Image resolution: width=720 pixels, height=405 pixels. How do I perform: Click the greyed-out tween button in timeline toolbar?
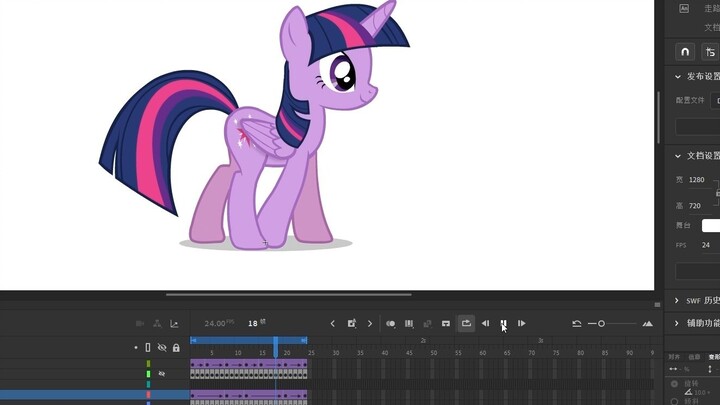427,324
